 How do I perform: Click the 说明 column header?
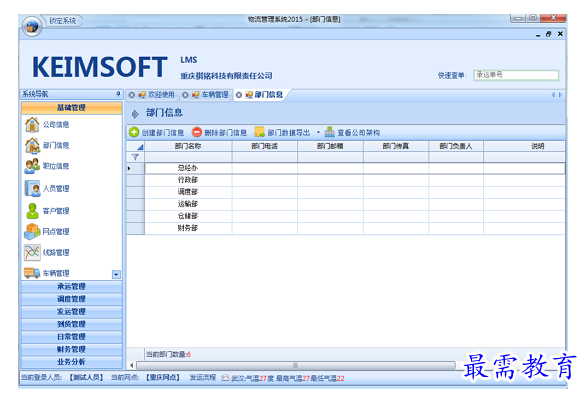524,146
